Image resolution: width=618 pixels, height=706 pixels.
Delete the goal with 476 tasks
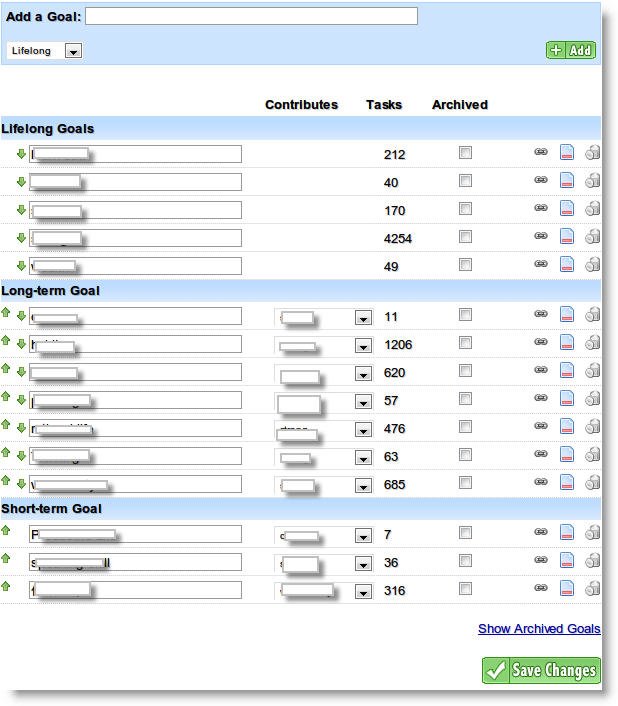click(x=592, y=426)
